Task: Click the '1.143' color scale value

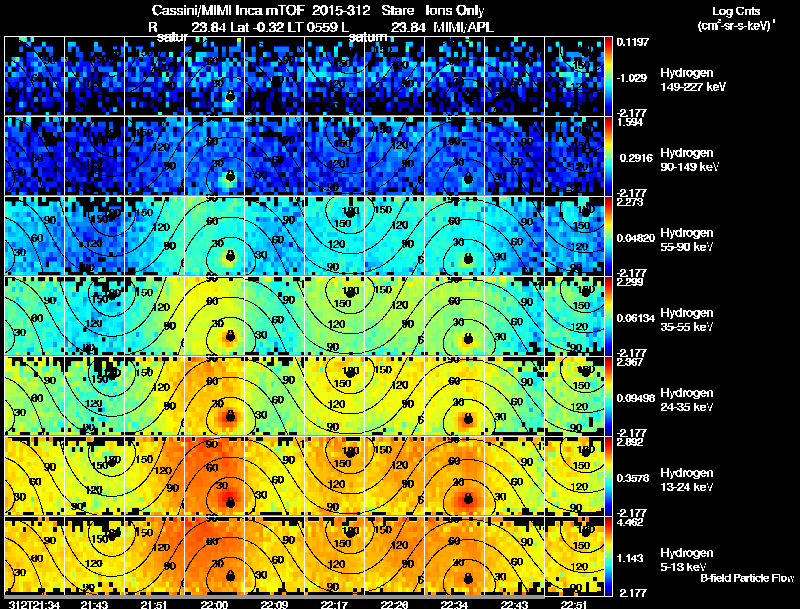Action: [x=630, y=558]
